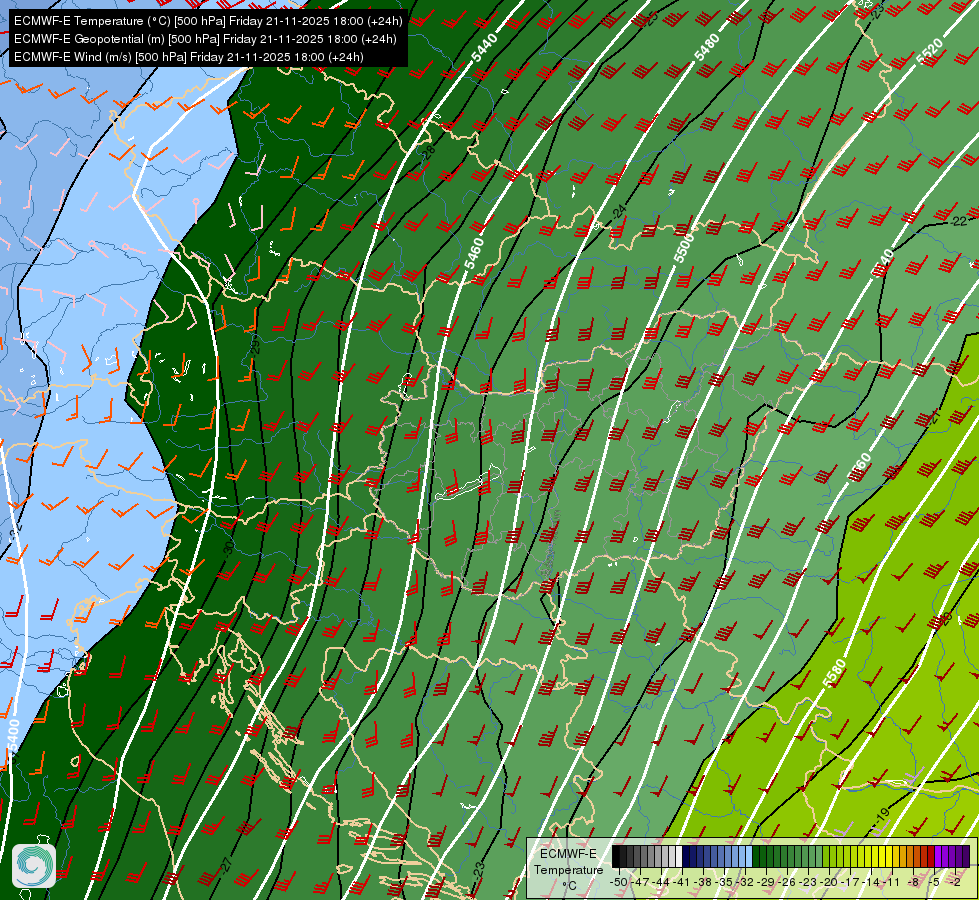
Task: Click the Wind 500 hPa title line
Action: pos(189,57)
